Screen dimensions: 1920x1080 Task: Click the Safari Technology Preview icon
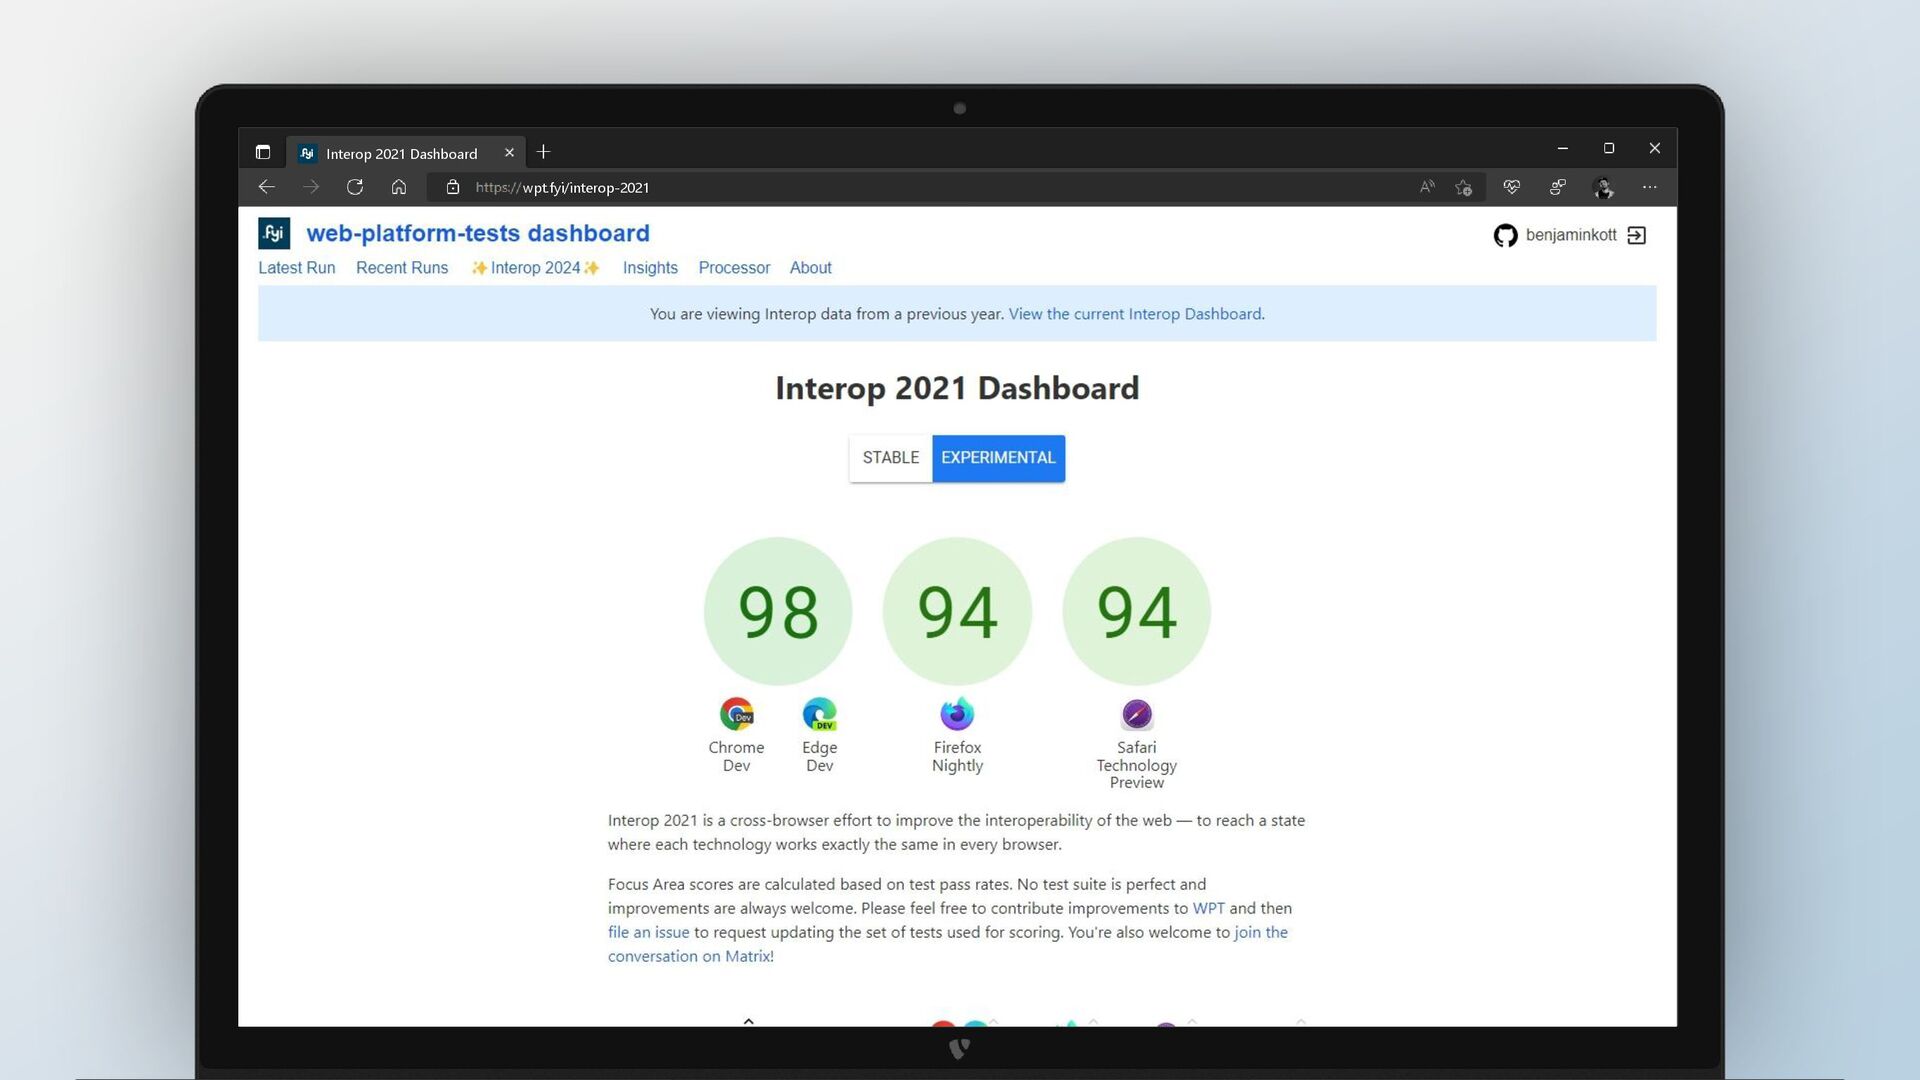pyautogui.click(x=1137, y=714)
